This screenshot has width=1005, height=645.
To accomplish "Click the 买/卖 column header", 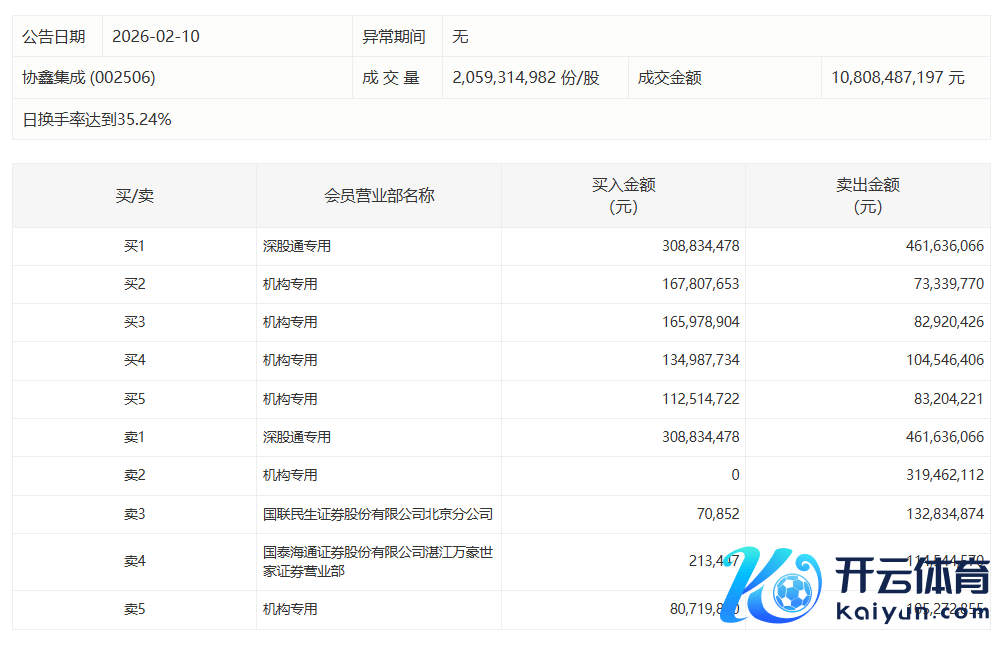I will click(x=134, y=196).
